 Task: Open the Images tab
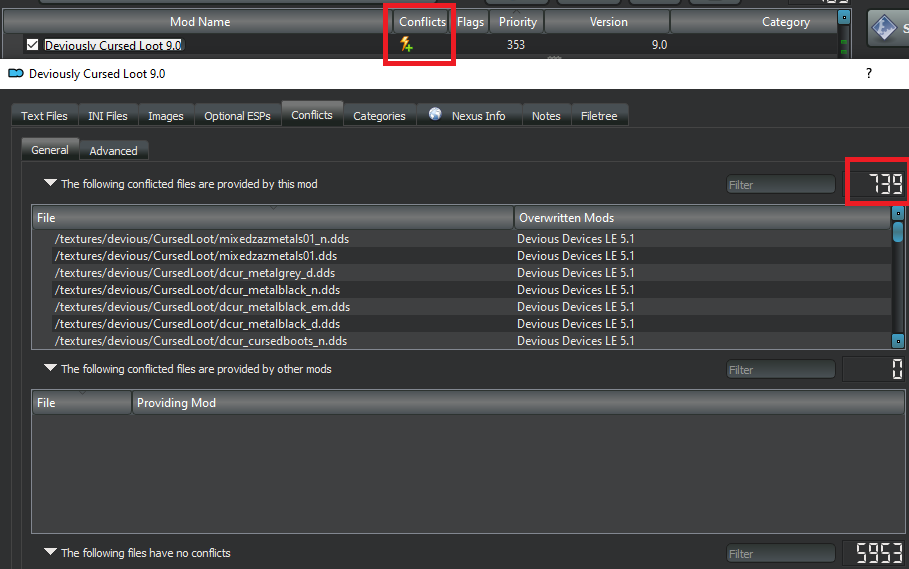click(x=166, y=116)
